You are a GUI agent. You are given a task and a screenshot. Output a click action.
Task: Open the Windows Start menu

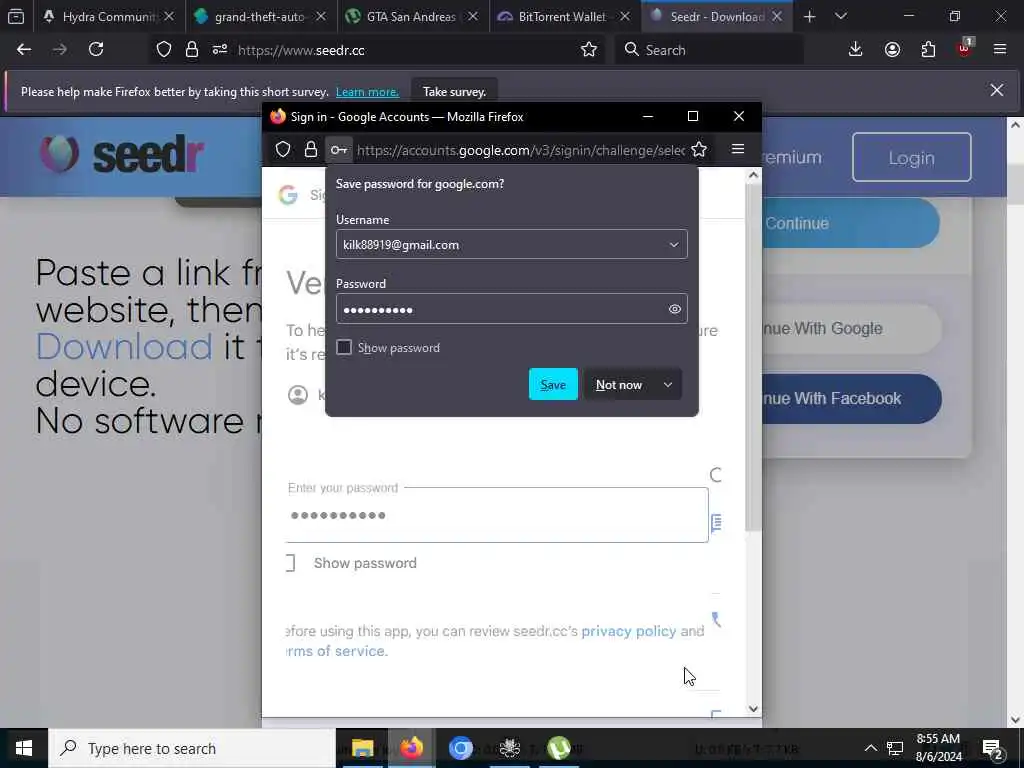24,748
